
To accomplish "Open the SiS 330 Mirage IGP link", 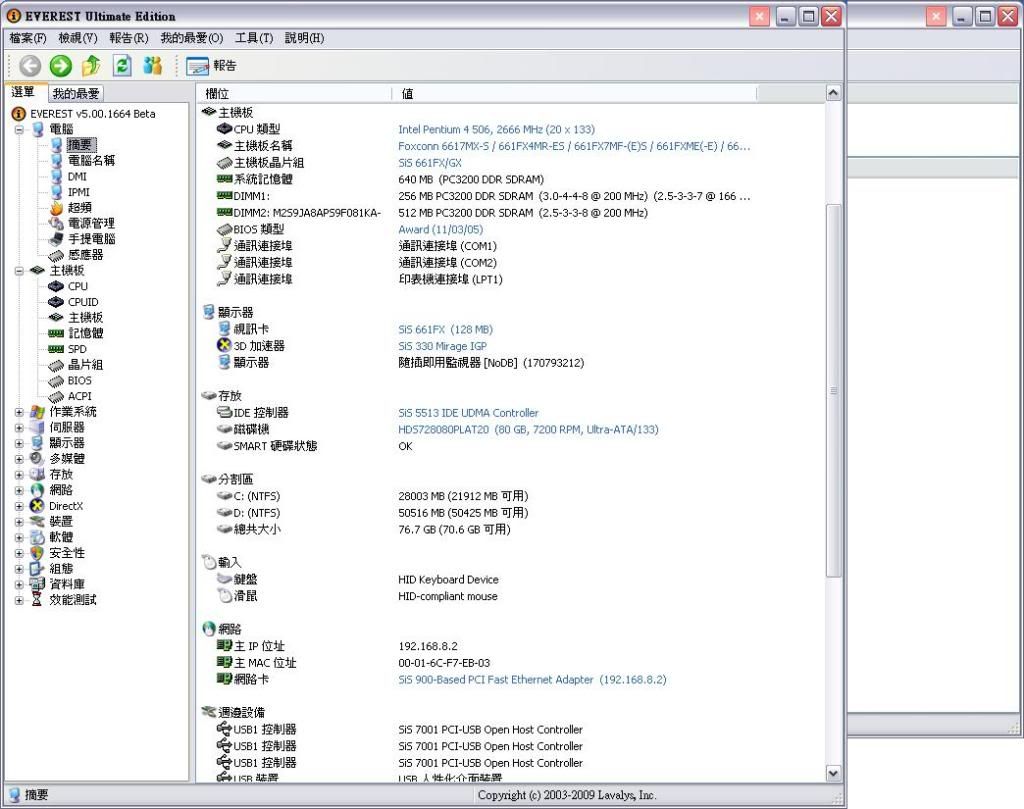I will click(442, 346).
